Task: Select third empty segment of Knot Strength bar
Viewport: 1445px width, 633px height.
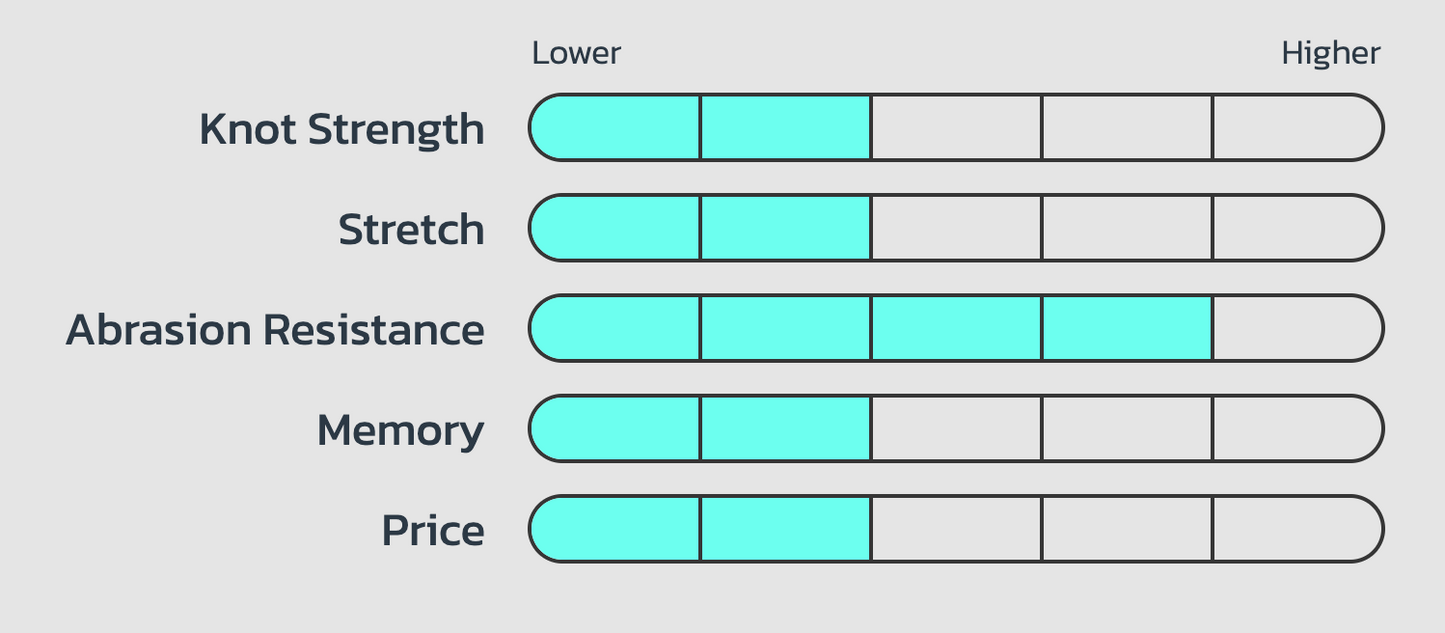Action: pos(956,127)
